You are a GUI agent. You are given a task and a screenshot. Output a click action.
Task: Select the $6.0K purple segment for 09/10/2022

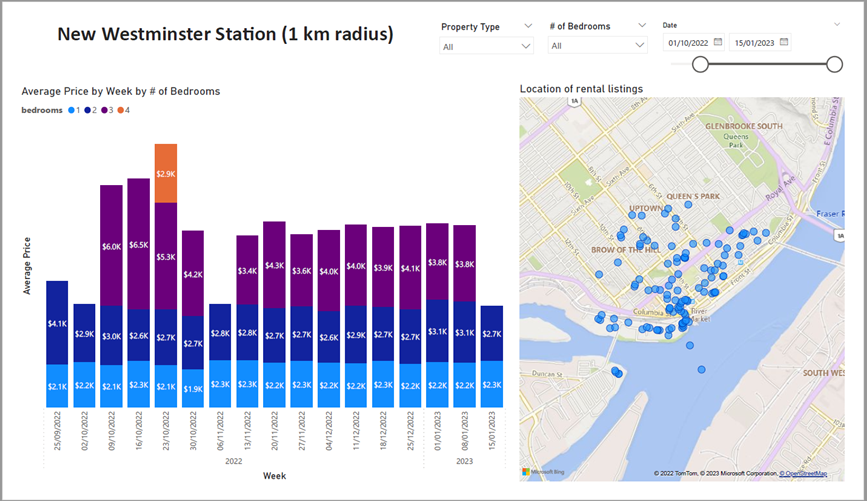click(x=112, y=246)
